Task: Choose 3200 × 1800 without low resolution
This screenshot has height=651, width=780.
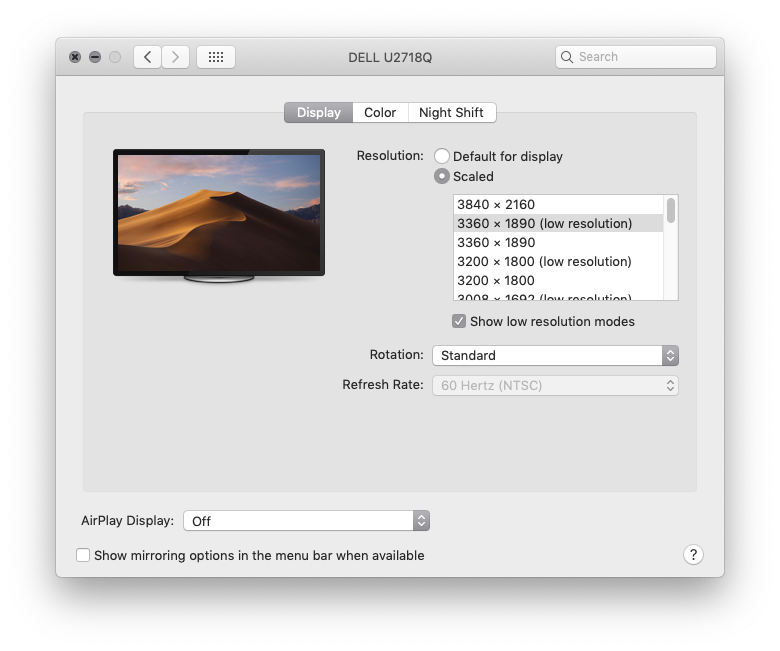Action: pos(558,280)
